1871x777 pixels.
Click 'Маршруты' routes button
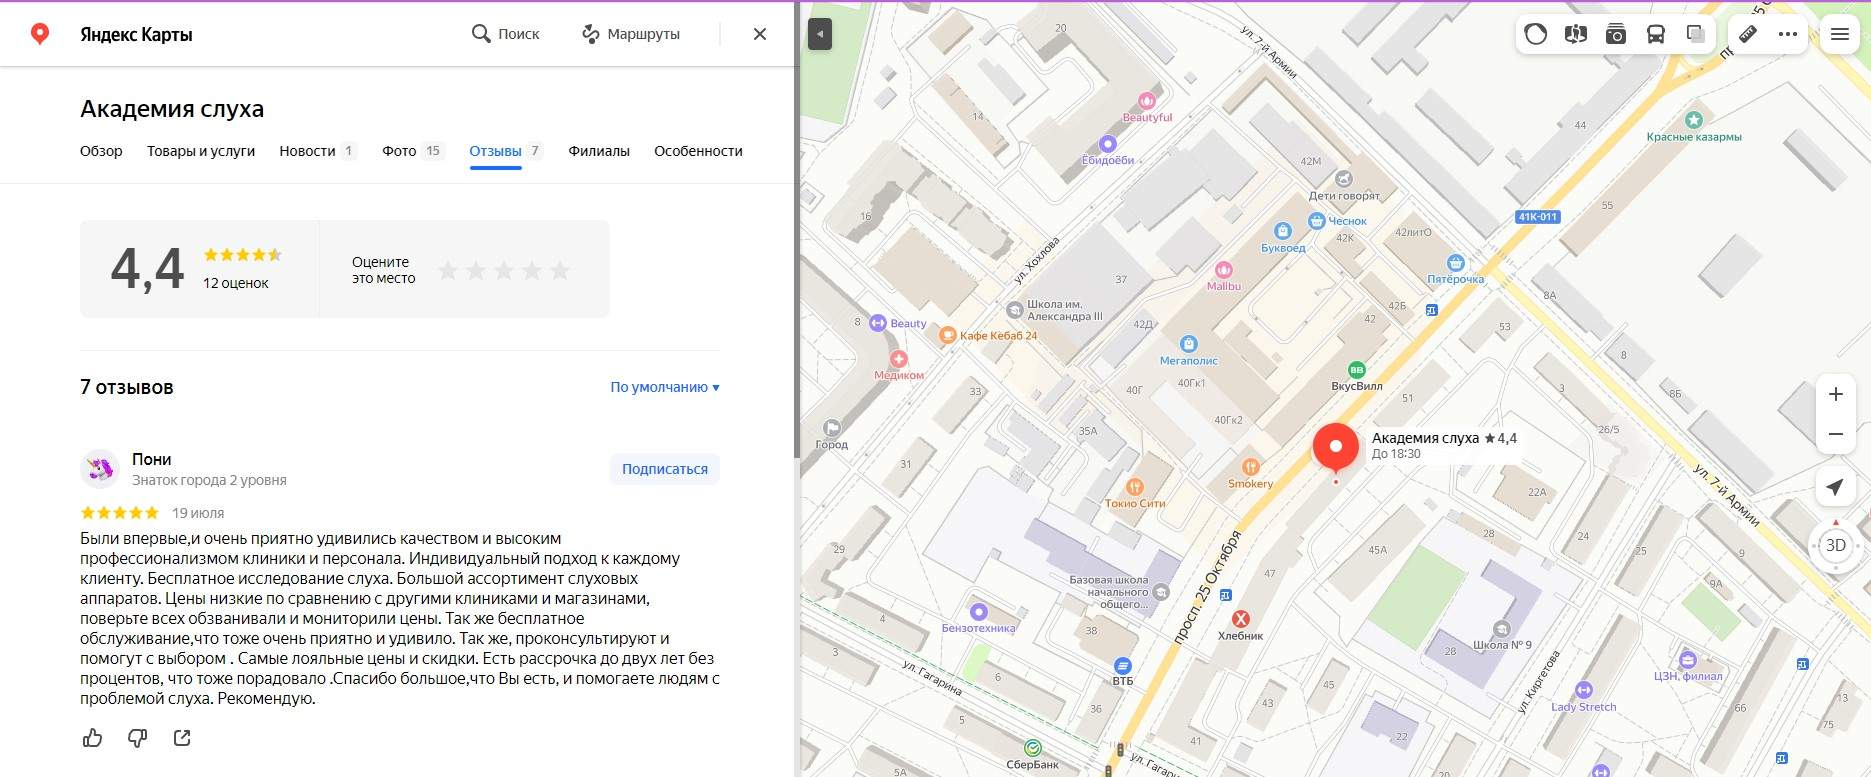[631, 34]
